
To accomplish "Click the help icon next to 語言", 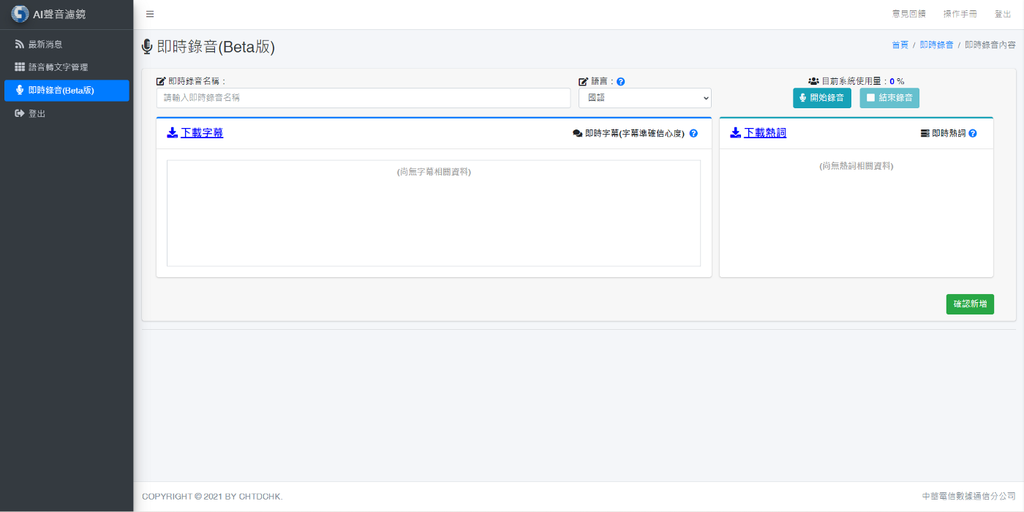I will 621,82.
